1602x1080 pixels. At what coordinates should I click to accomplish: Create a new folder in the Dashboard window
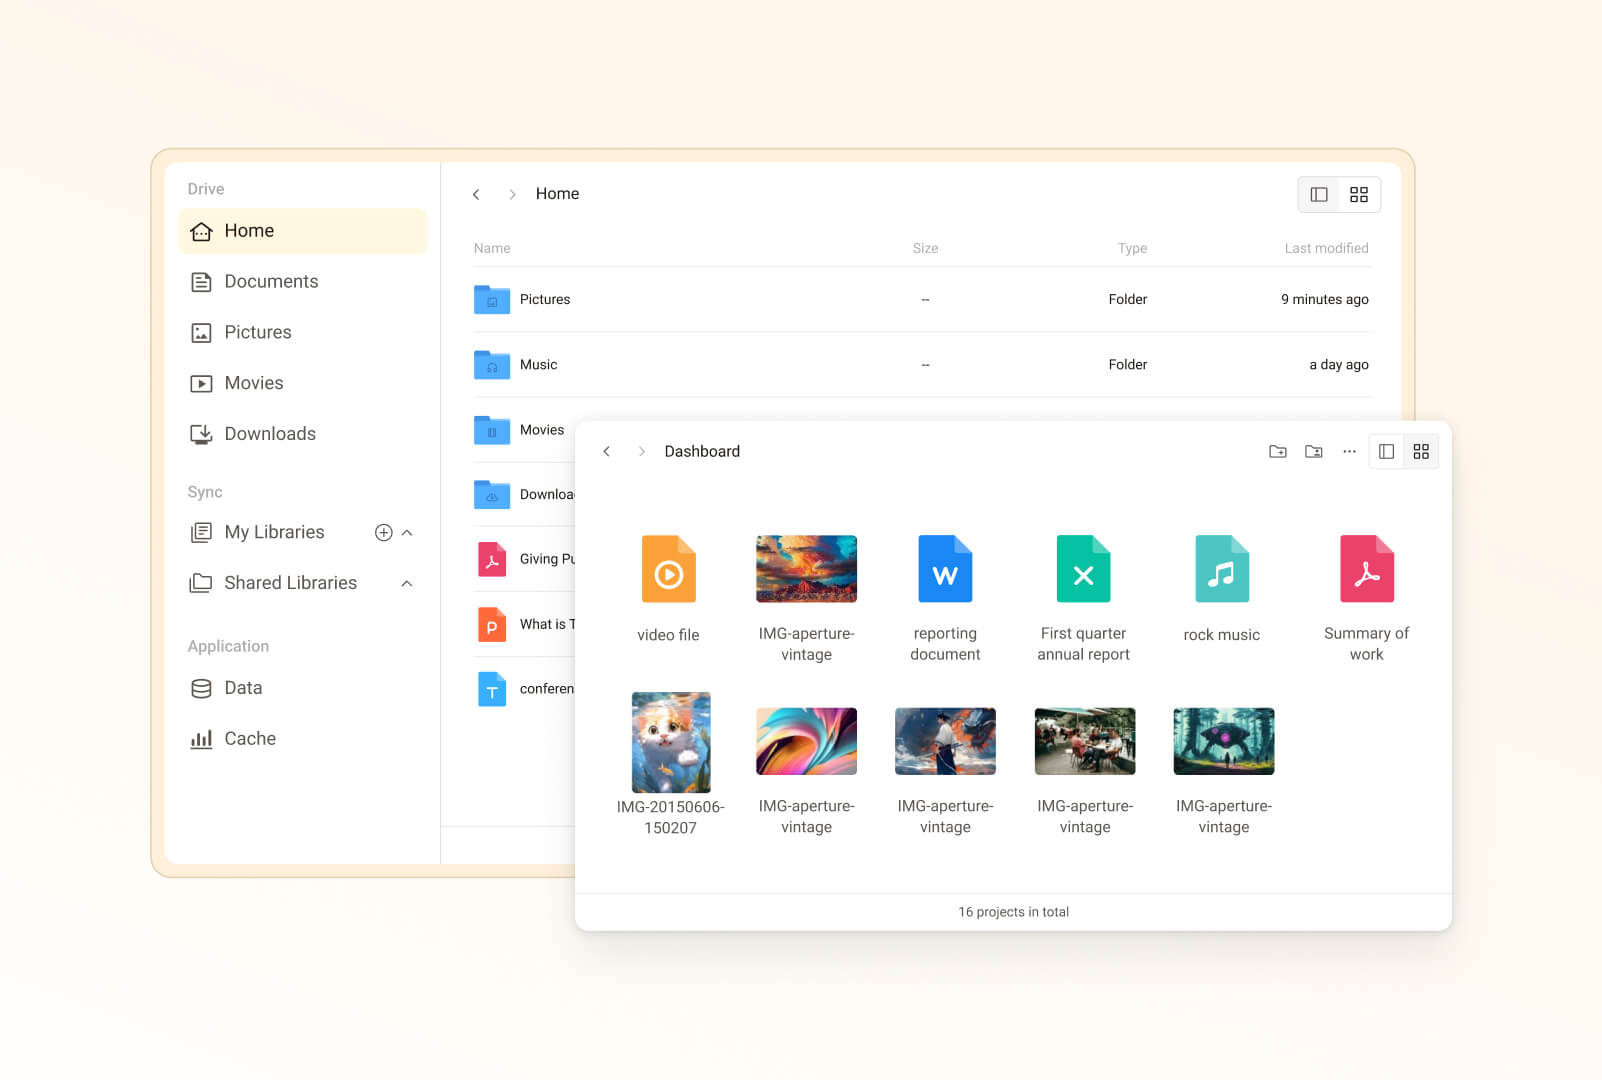tap(1278, 451)
